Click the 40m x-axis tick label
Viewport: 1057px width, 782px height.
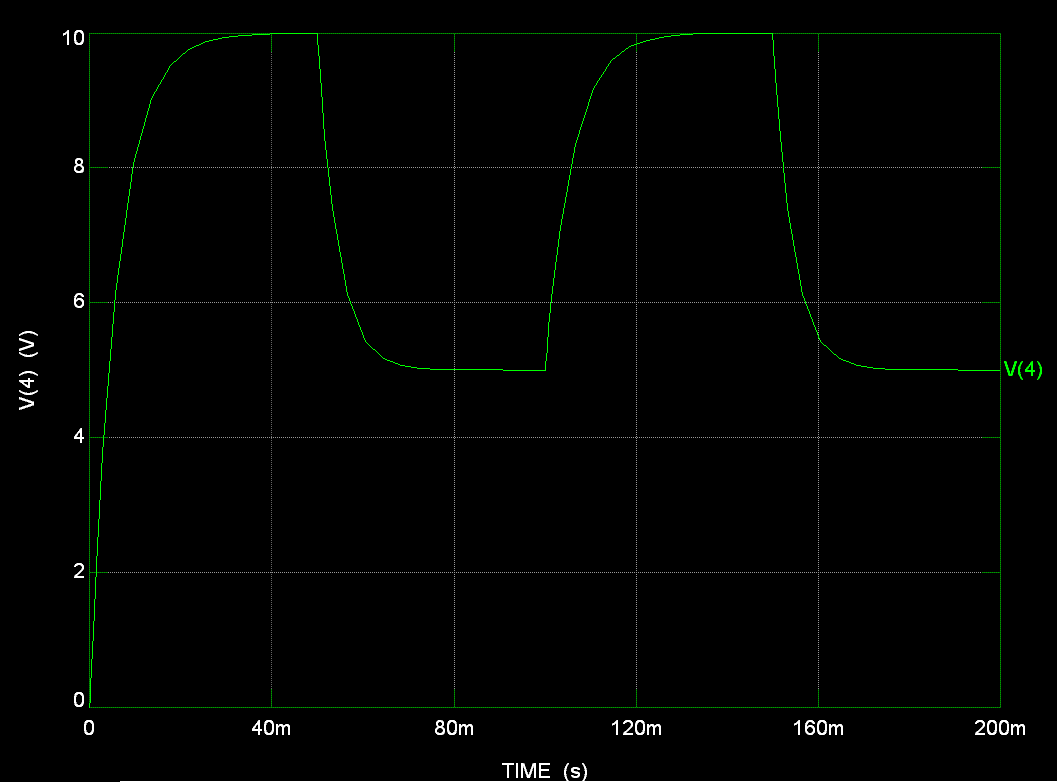[272, 728]
